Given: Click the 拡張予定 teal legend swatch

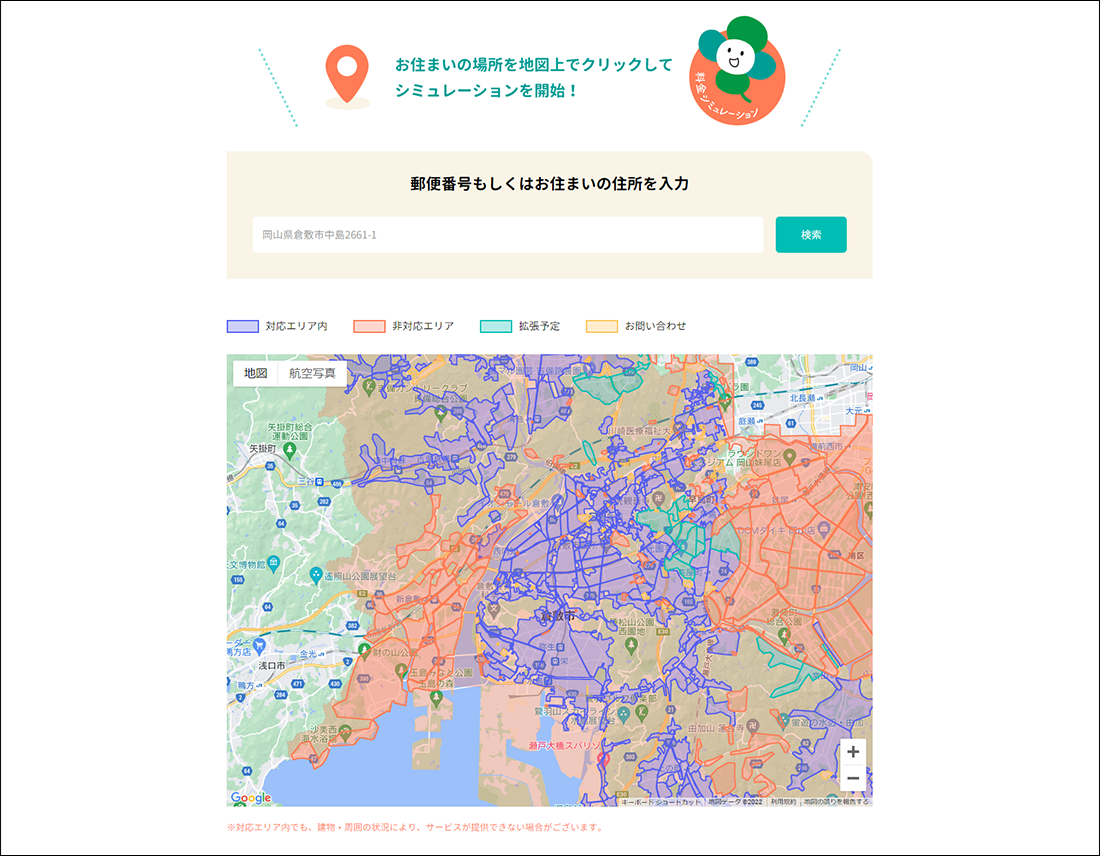Looking at the screenshot, I should coord(496,326).
